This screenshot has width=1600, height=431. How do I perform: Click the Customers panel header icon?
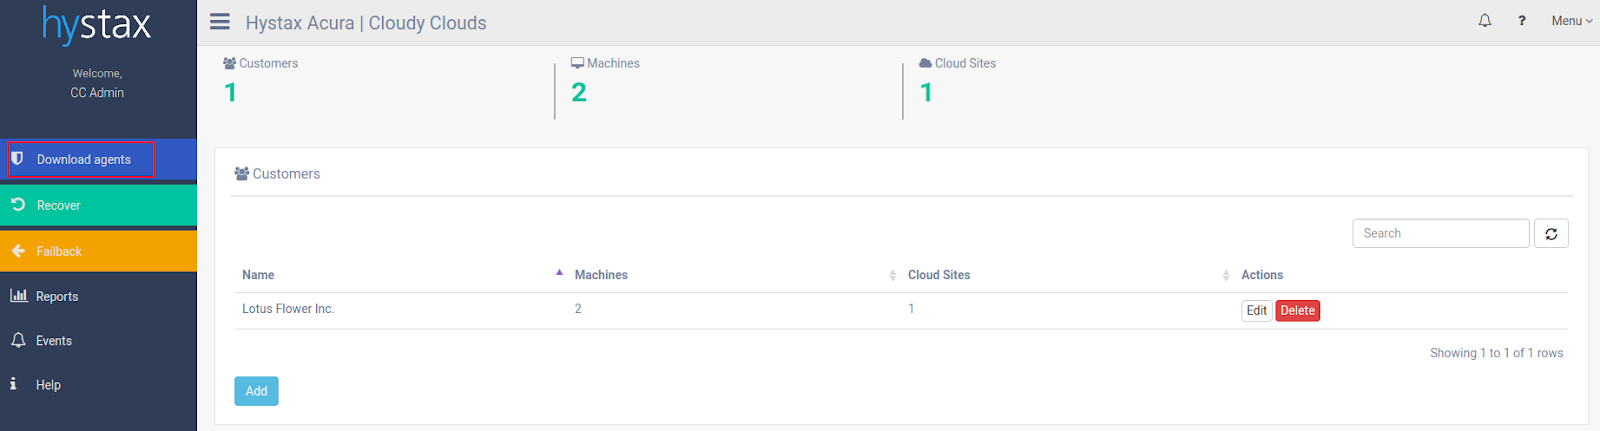241,174
